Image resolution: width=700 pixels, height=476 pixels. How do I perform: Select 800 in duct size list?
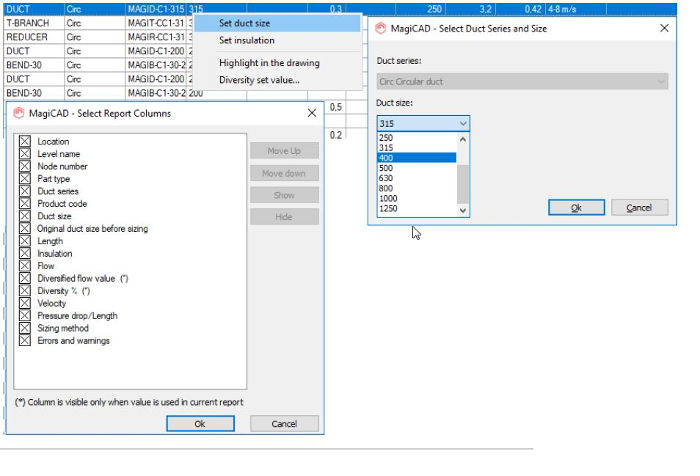coord(417,188)
